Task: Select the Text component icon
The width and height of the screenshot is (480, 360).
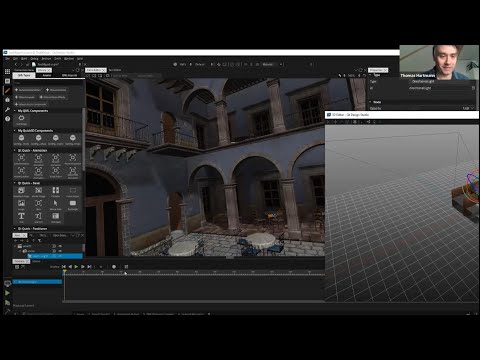Action: [21, 217]
